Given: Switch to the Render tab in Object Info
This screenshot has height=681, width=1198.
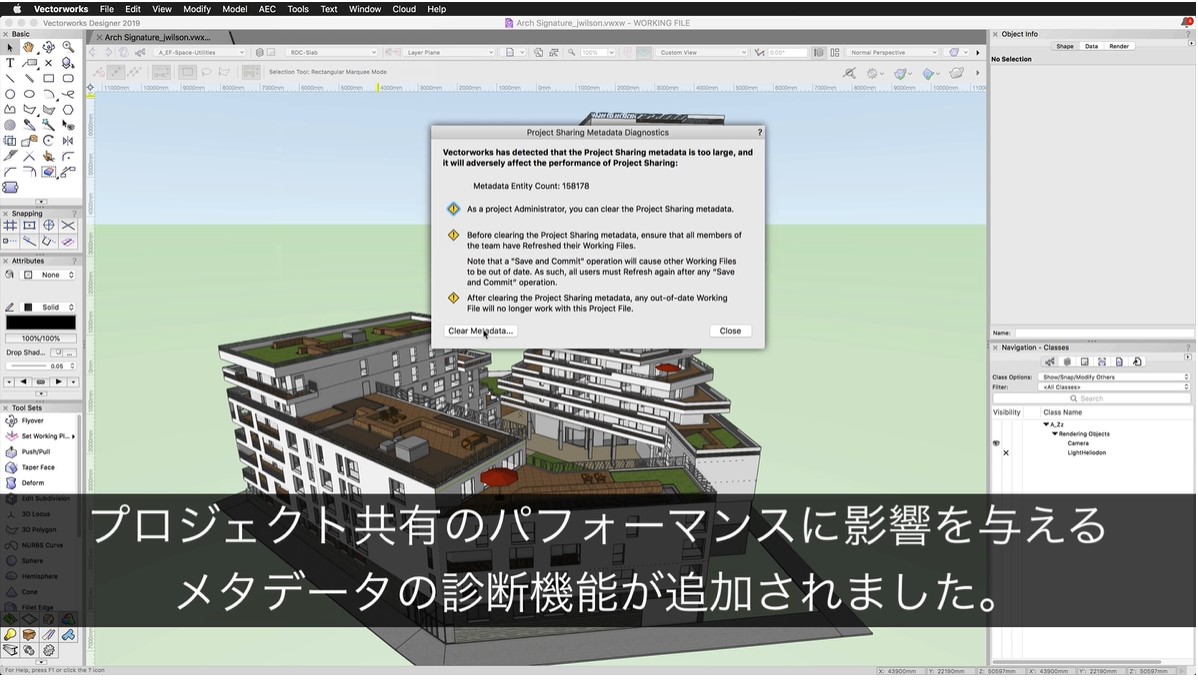Looking at the screenshot, I should (1119, 47).
